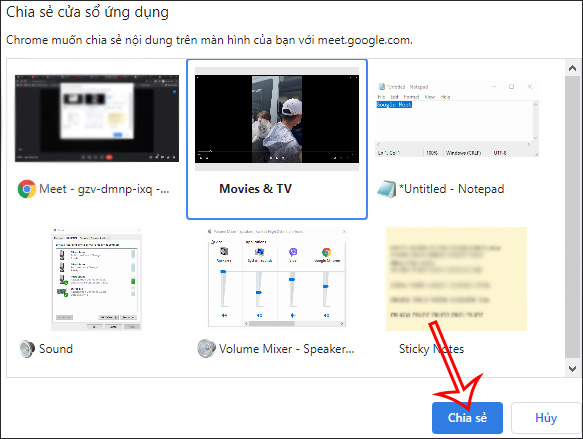The image size is (583, 439).
Task: Click the blue Chia sẻ button
Action: click(467, 418)
